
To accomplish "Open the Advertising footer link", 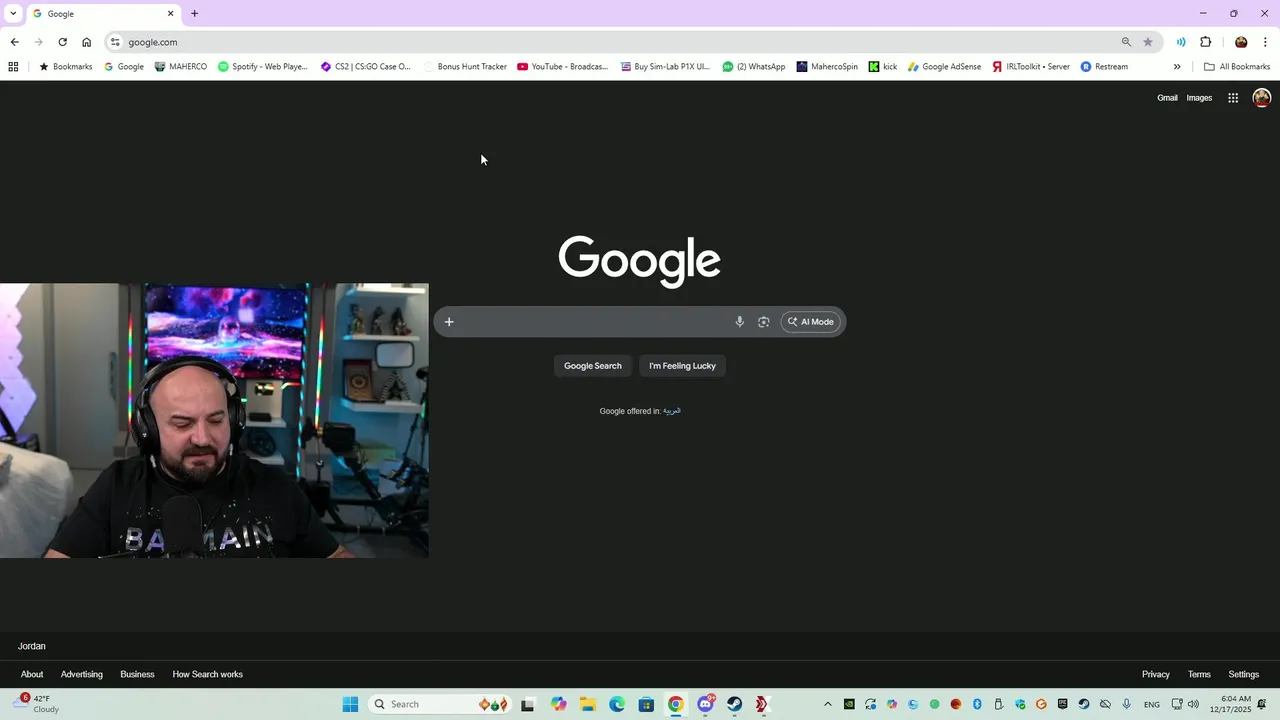I will point(82,674).
